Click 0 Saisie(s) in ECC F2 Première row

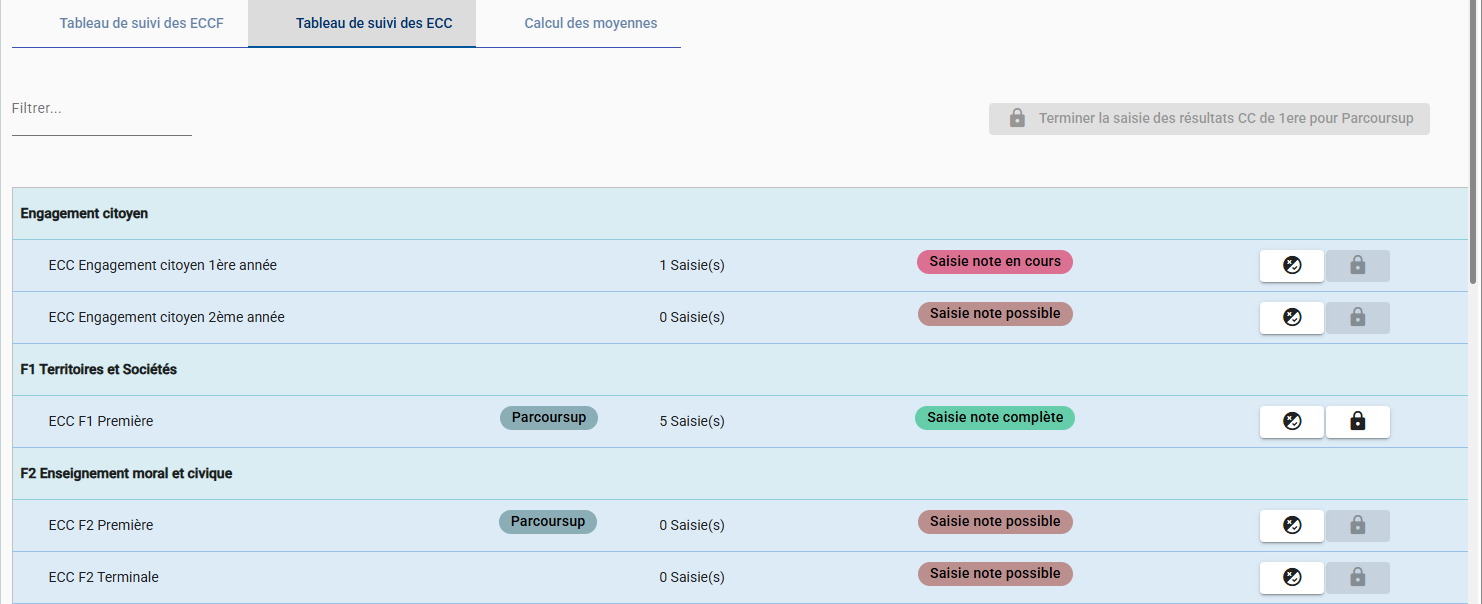pyautogui.click(x=692, y=526)
